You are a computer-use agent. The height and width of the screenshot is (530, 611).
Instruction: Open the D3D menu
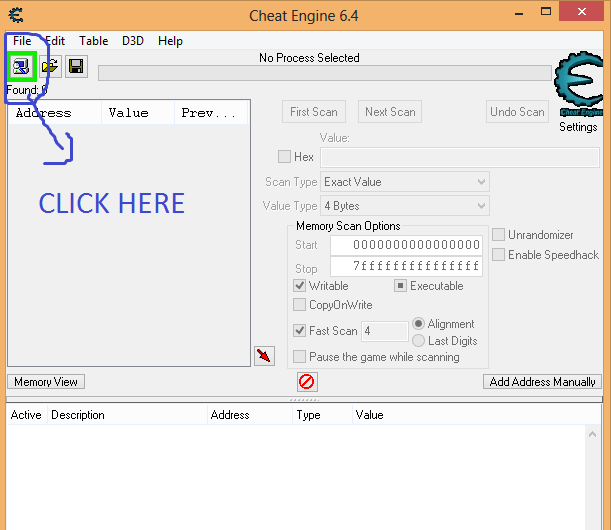[x=133, y=41]
